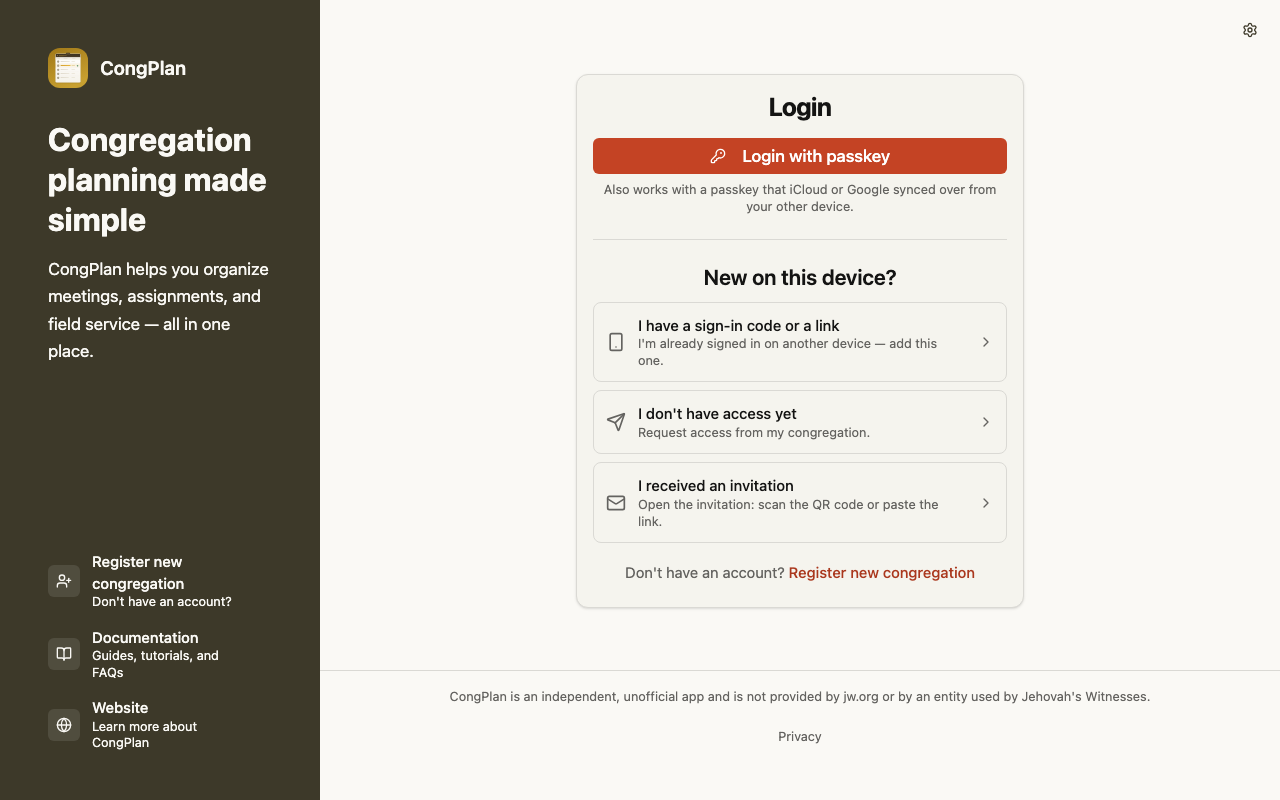
Task: Click the 'CongPlan helps you organize' description paragraph
Action: click(x=158, y=310)
